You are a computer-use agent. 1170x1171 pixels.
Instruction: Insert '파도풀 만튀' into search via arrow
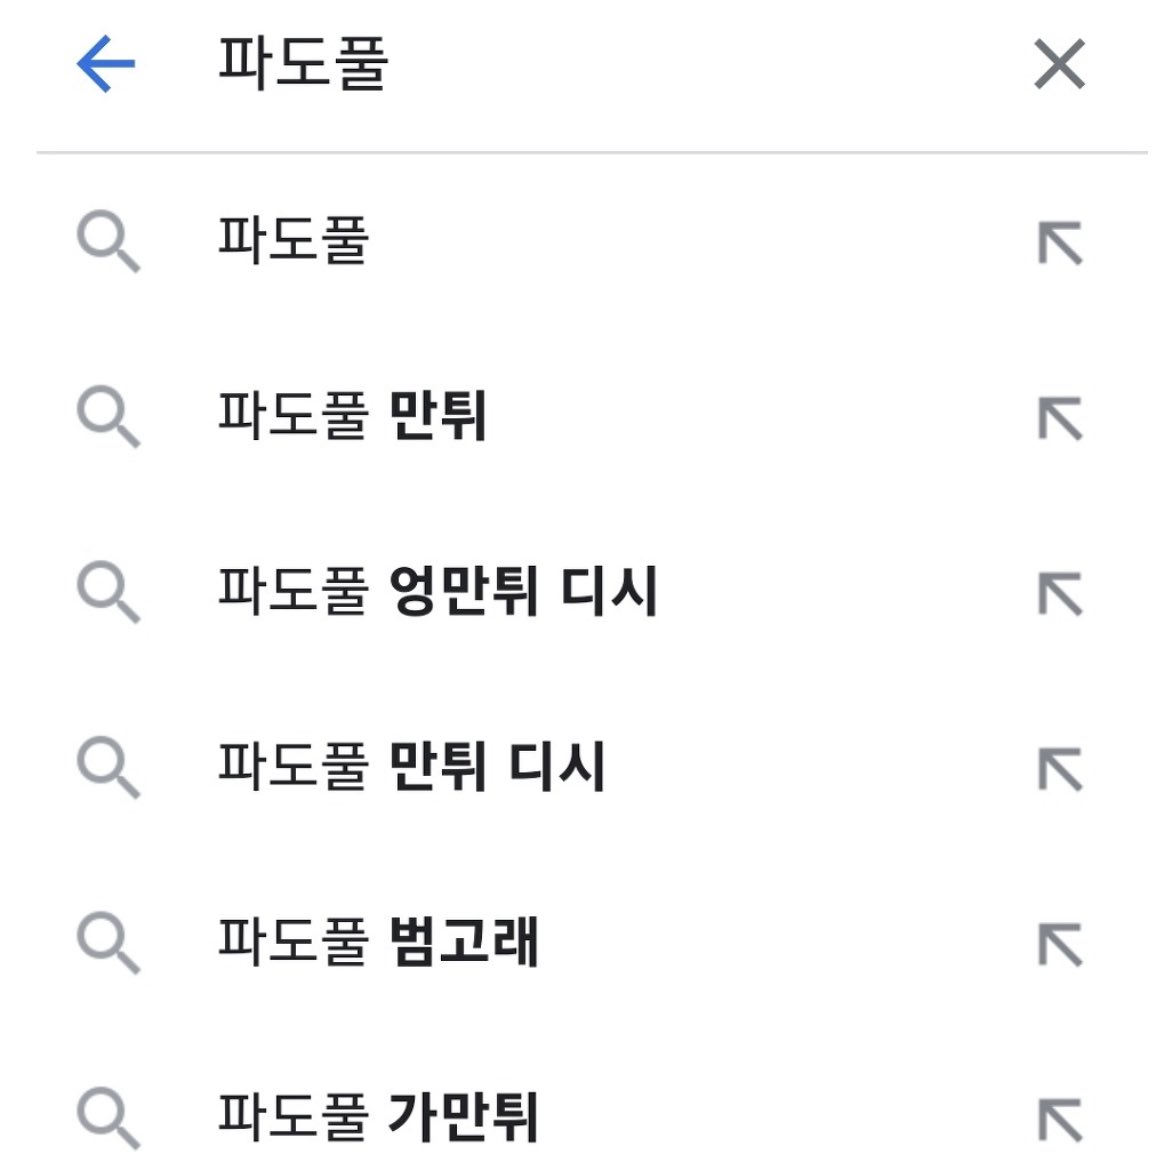1060,419
